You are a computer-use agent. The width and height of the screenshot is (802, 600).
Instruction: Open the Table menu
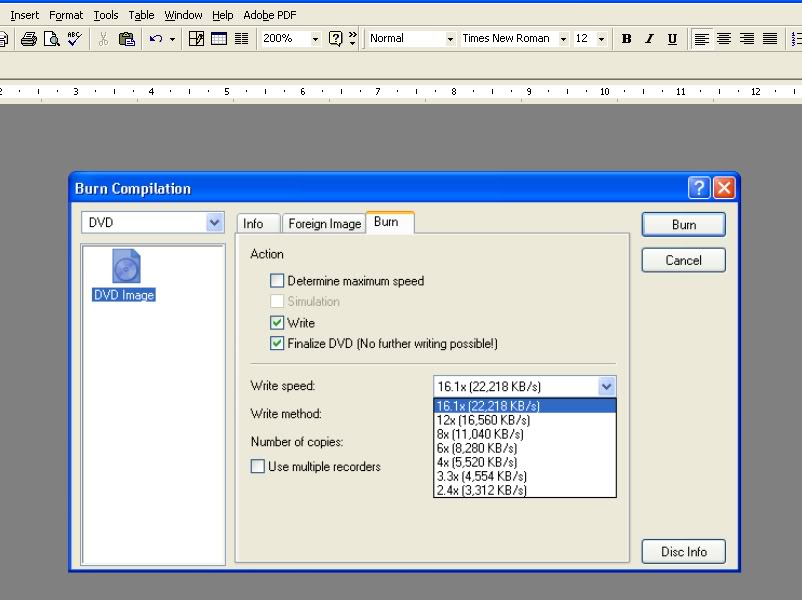point(141,15)
